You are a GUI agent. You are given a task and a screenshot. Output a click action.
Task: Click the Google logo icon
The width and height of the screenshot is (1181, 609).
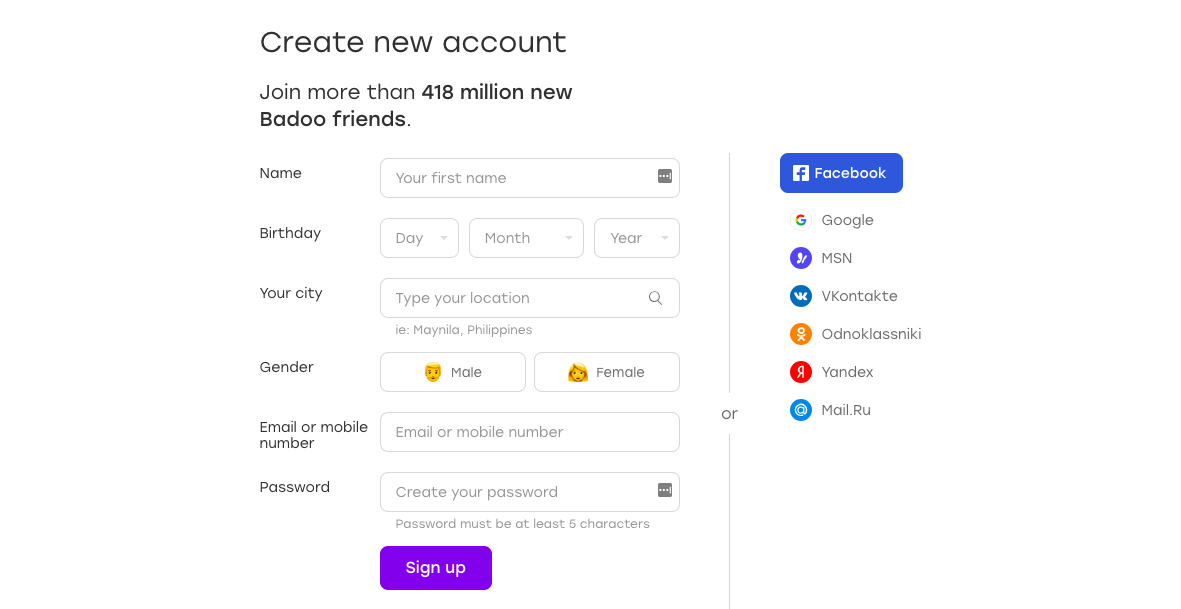[801, 220]
